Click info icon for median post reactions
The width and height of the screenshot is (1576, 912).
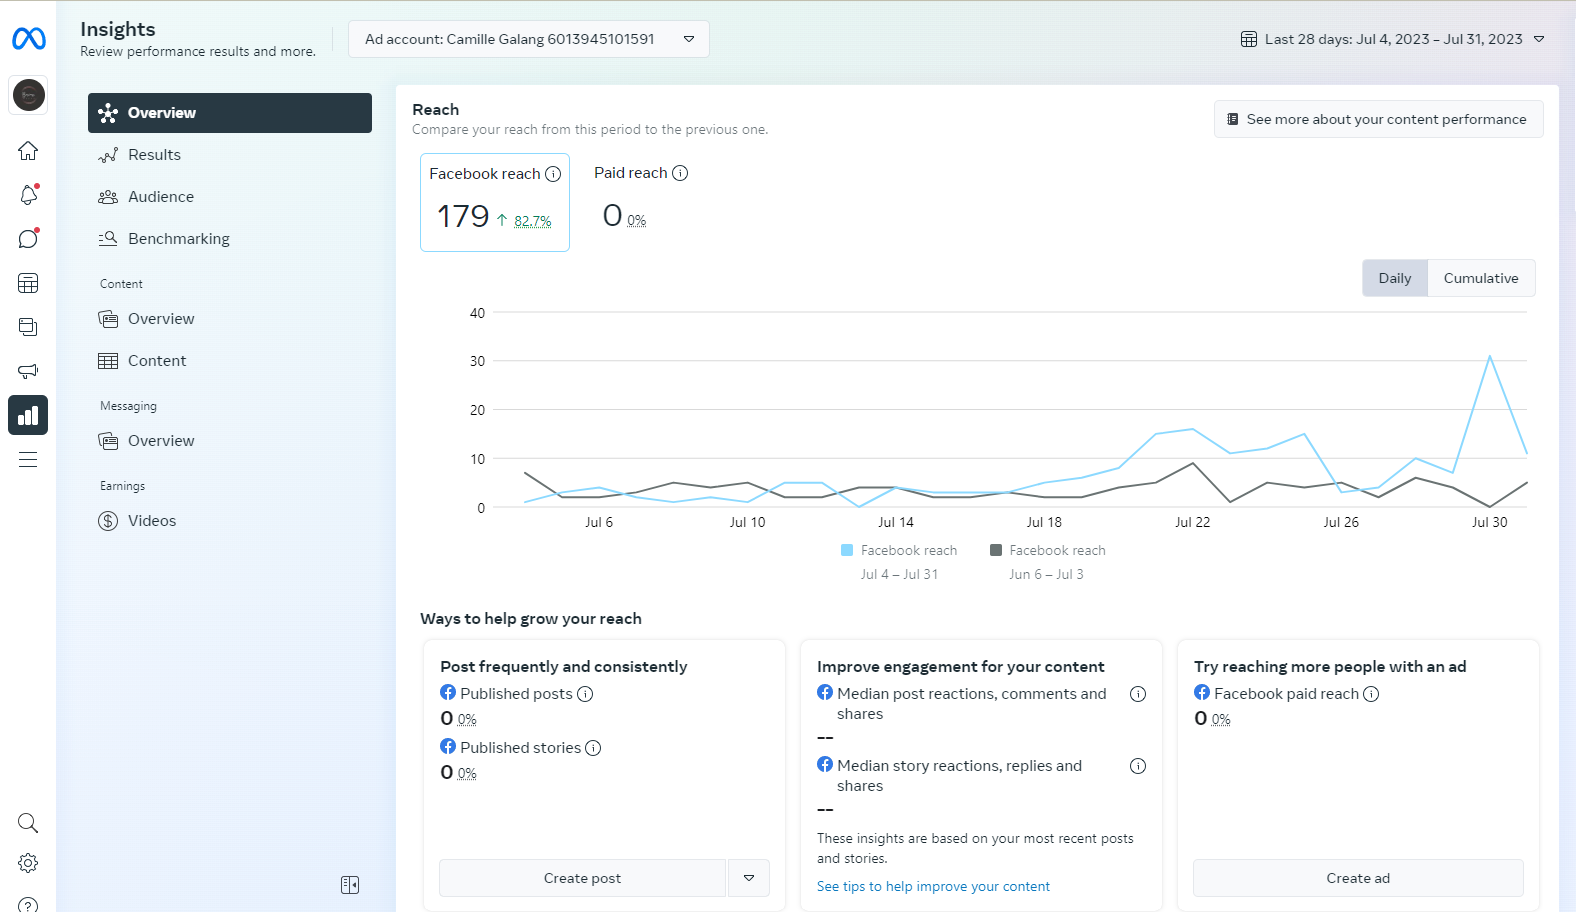pos(1138,694)
